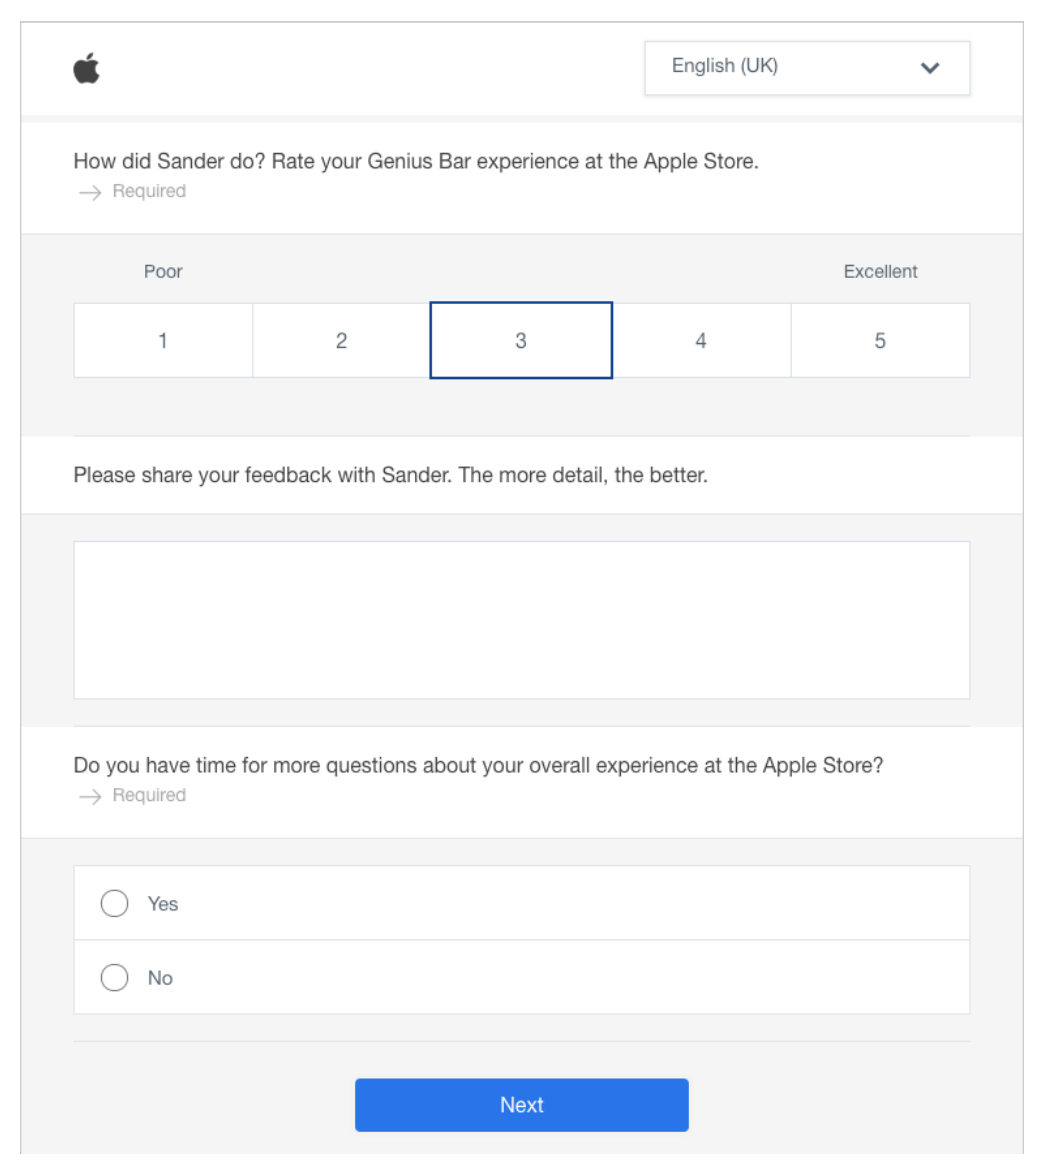Select the No radio button
The width and height of the screenshot is (1050, 1176).
[x=115, y=977]
